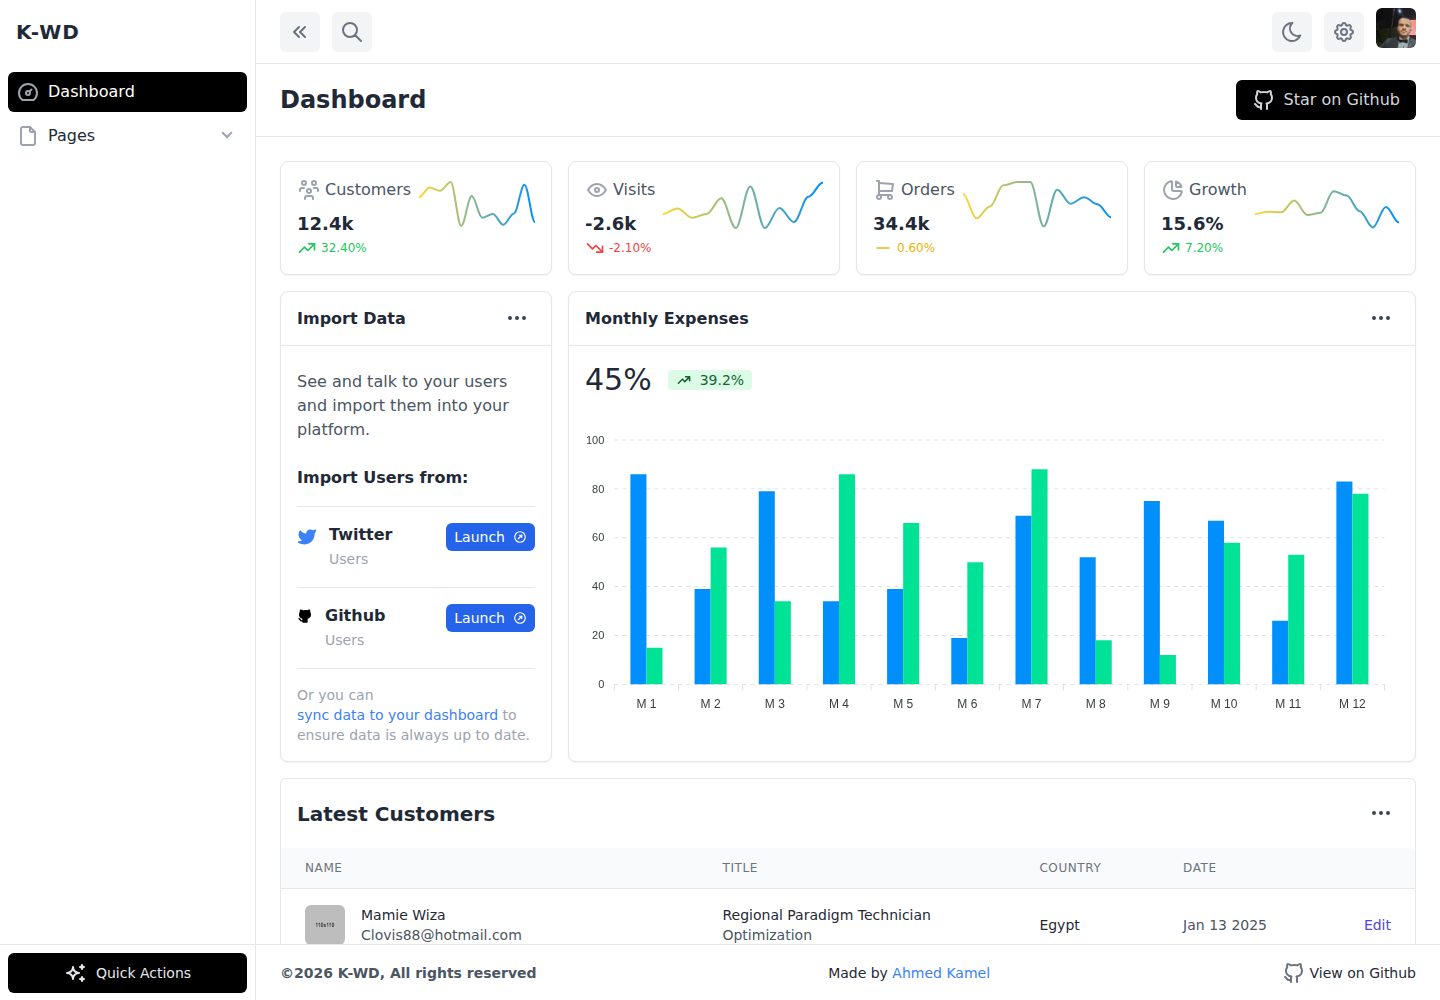Click the Growth sparkline chart
The height and width of the screenshot is (1000, 1440).
[x=1327, y=208]
